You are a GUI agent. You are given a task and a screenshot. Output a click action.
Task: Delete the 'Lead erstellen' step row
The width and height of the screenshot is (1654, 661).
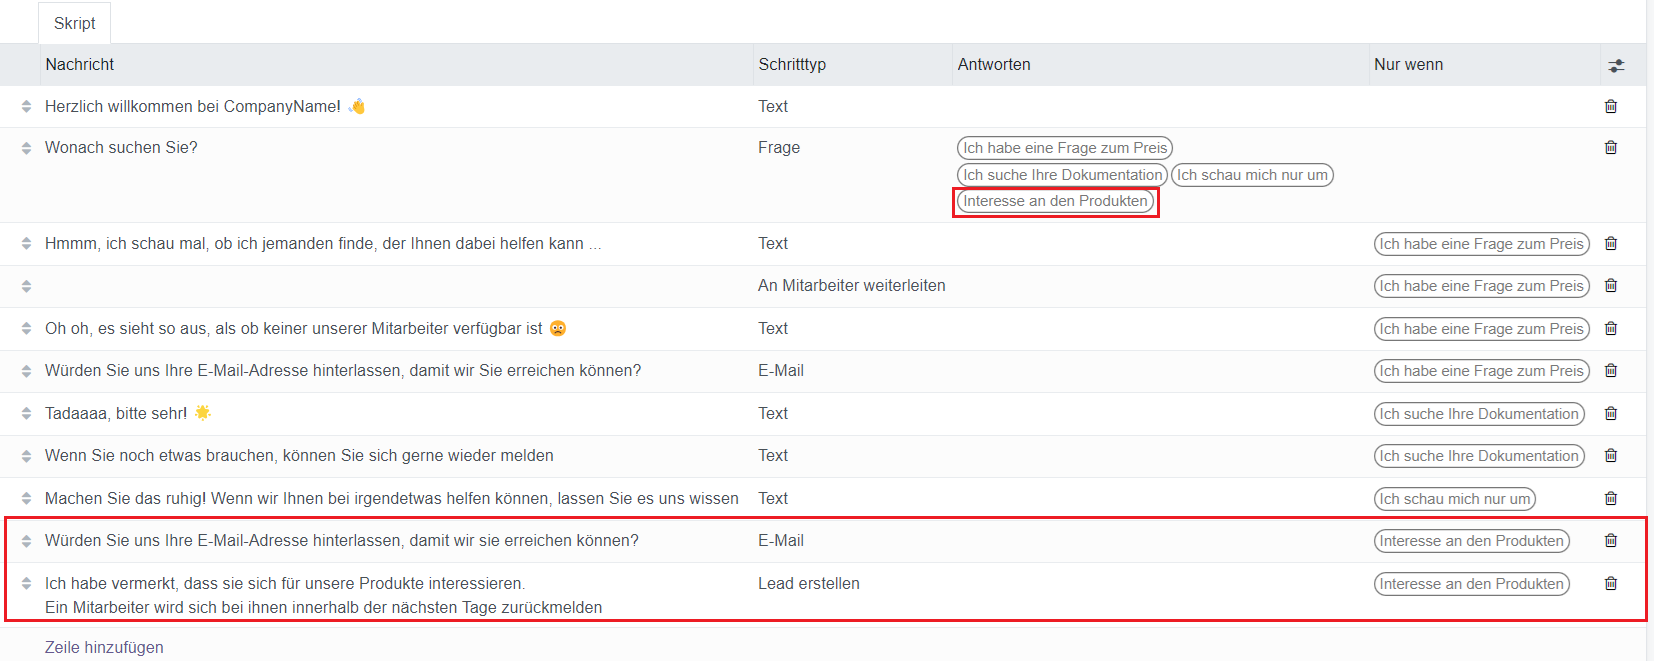click(x=1610, y=583)
